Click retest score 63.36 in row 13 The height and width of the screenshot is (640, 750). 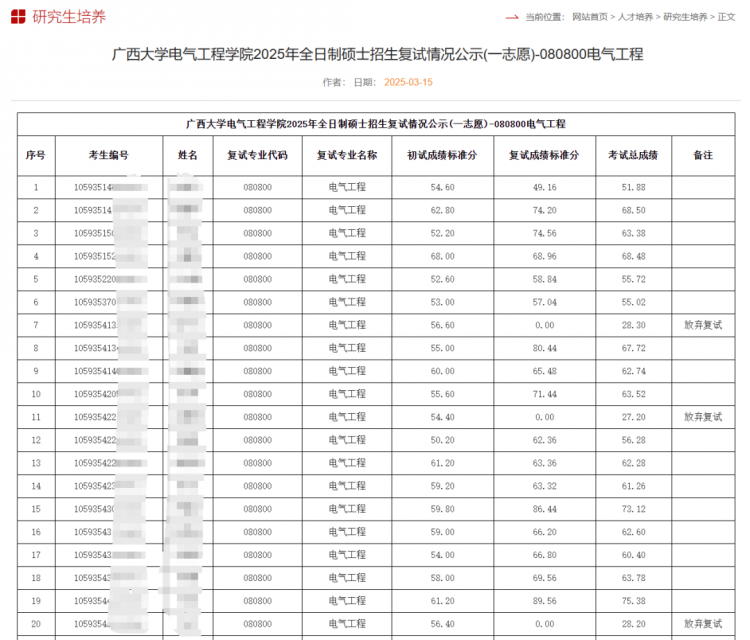(544, 463)
